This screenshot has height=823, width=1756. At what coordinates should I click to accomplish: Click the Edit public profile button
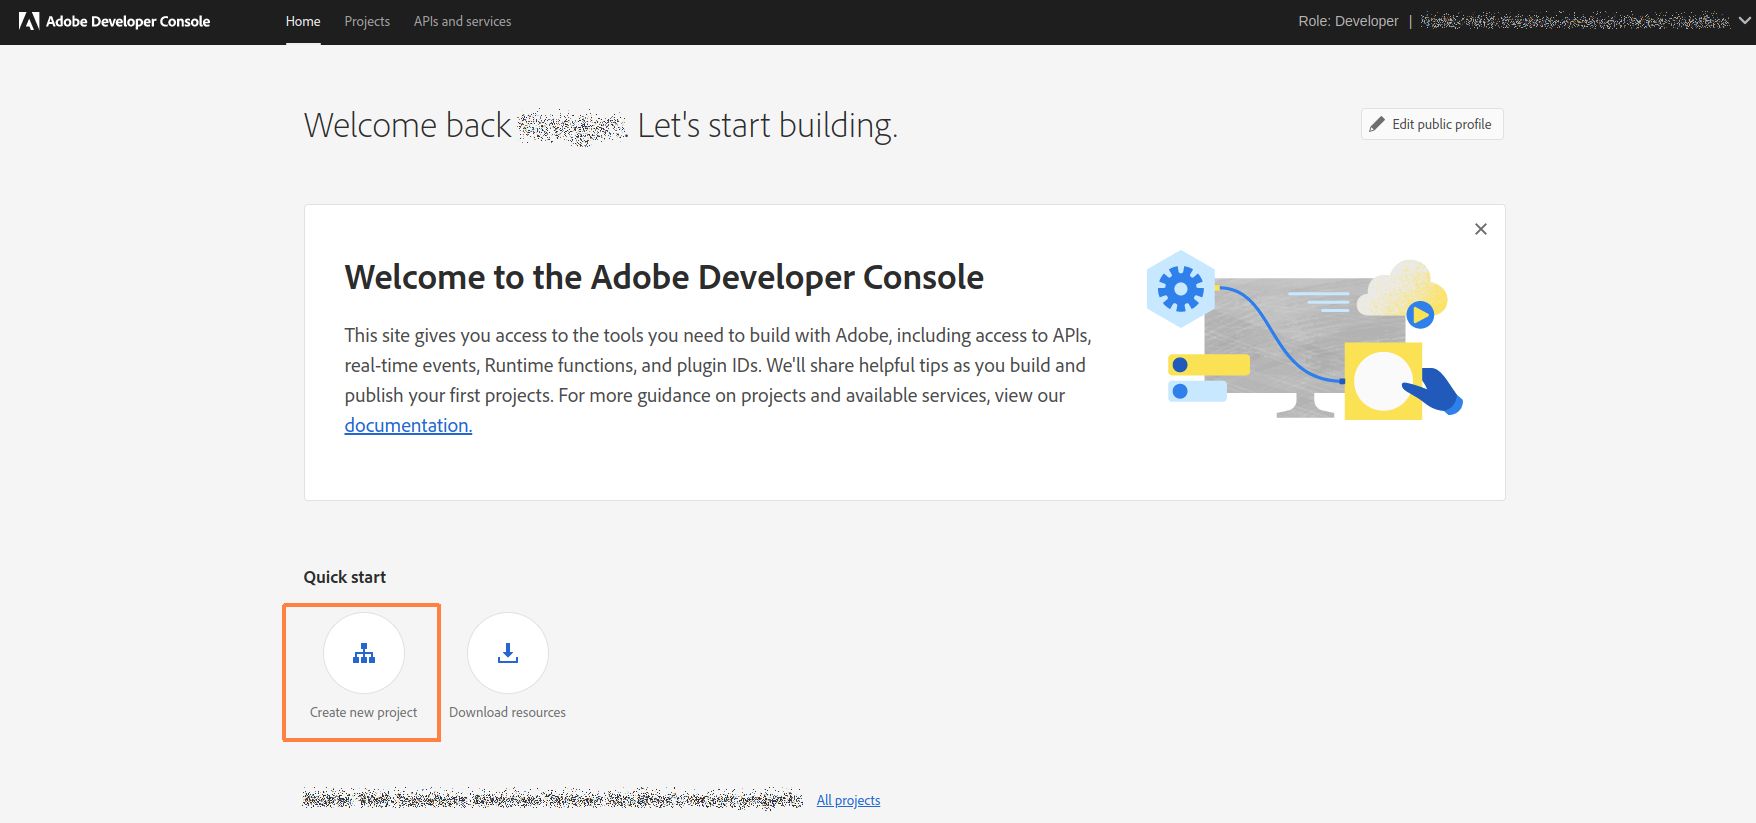(1432, 124)
